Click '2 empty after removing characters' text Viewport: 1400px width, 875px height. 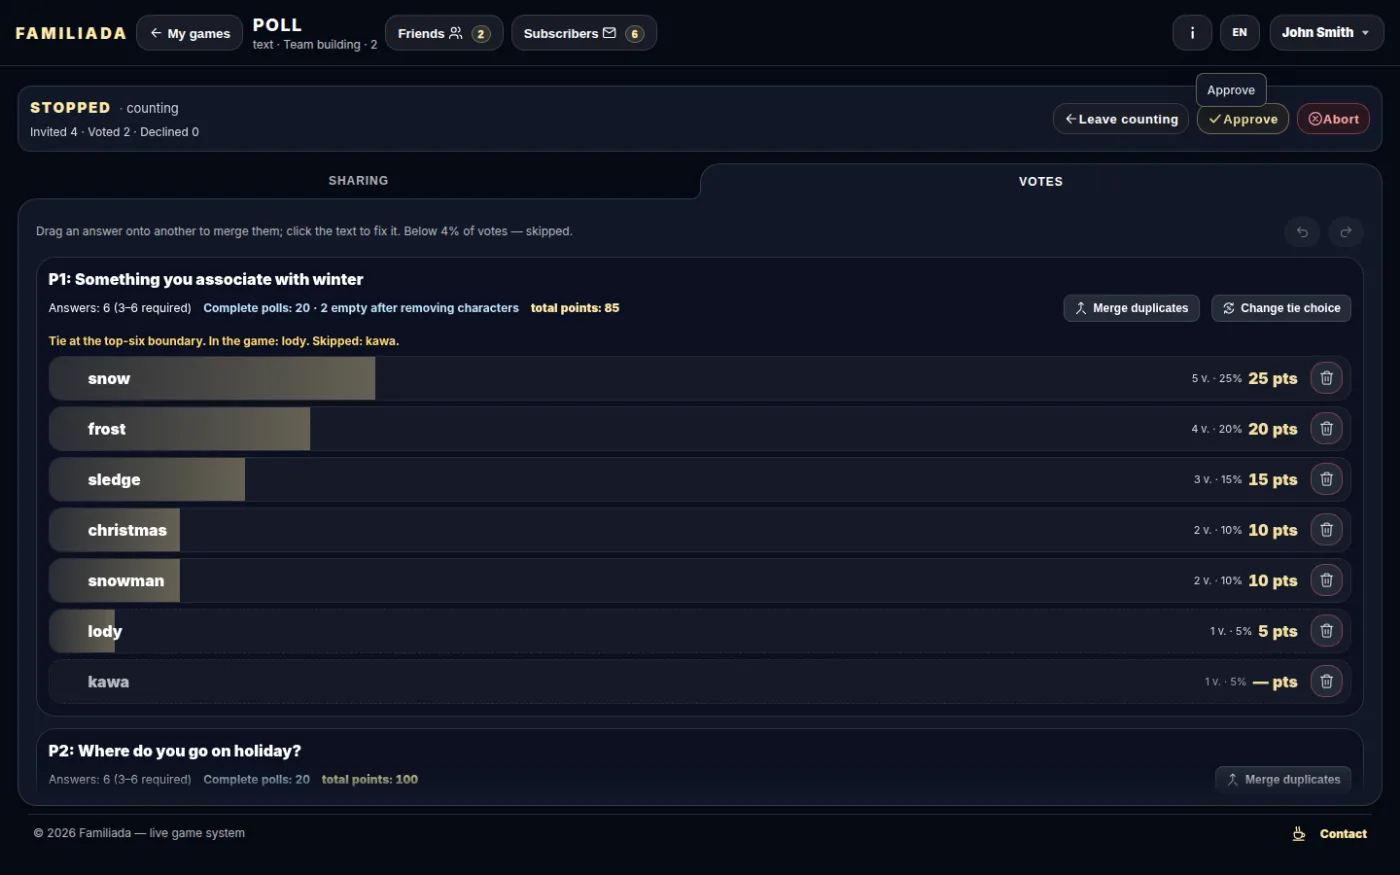[420, 308]
